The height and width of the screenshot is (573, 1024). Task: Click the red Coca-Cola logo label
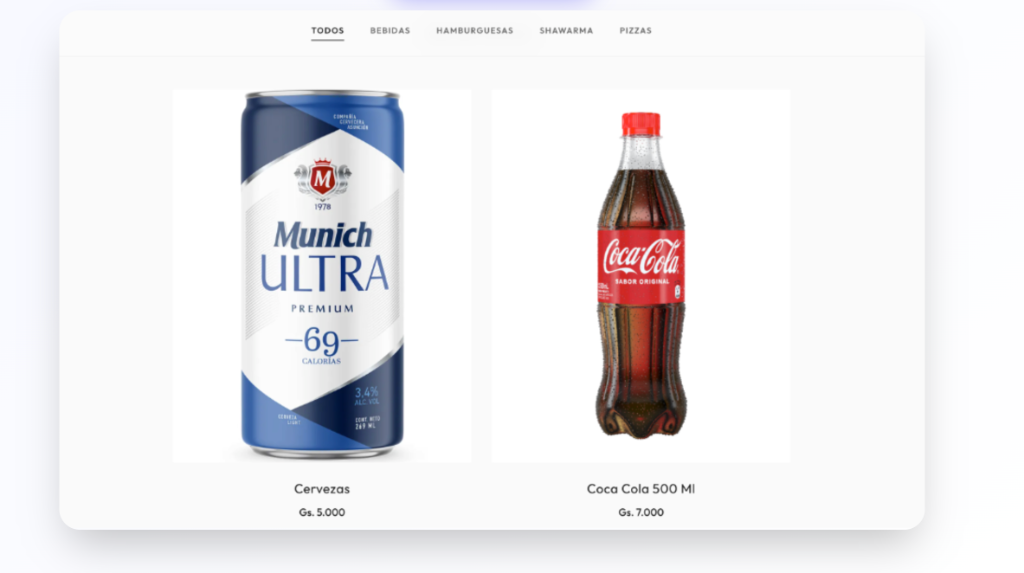click(x=641, y=267)
